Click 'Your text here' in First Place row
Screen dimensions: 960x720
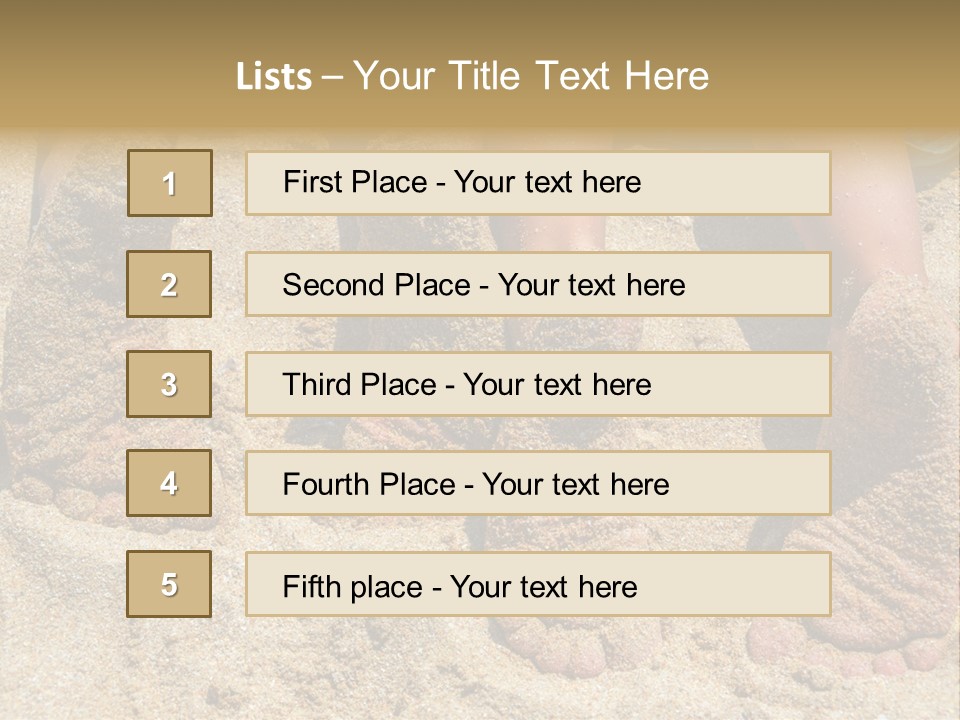(x=547, y=182)
